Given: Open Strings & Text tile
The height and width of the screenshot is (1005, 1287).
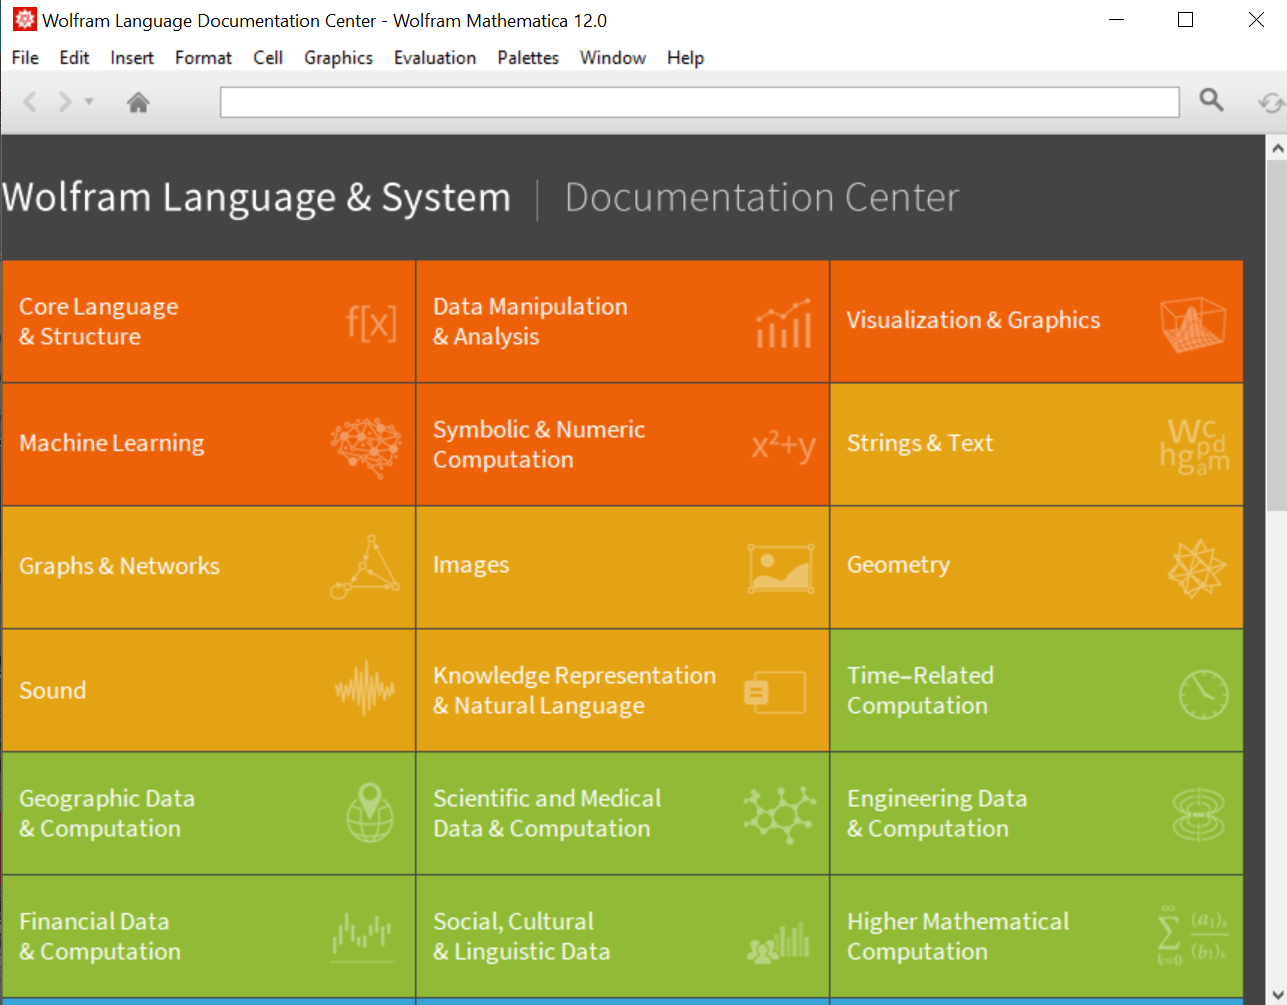Looking at the screenshot, I should 1037,444.
